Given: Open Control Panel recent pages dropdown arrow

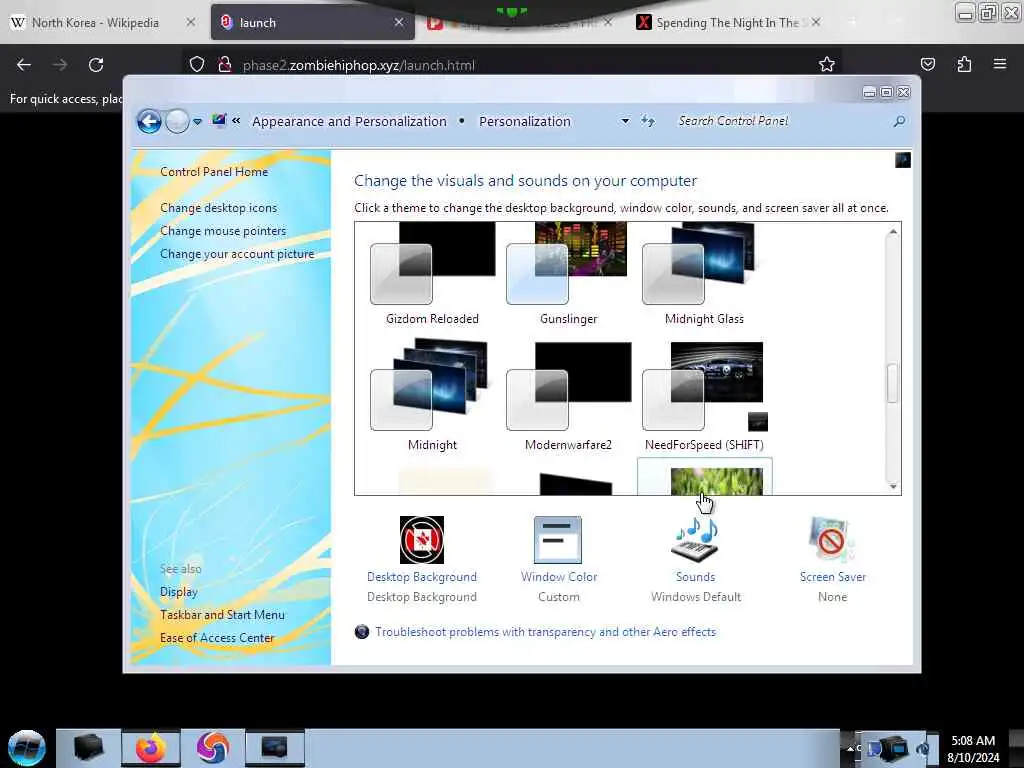Looking at the screenshot, I should [x=197, y=121].
